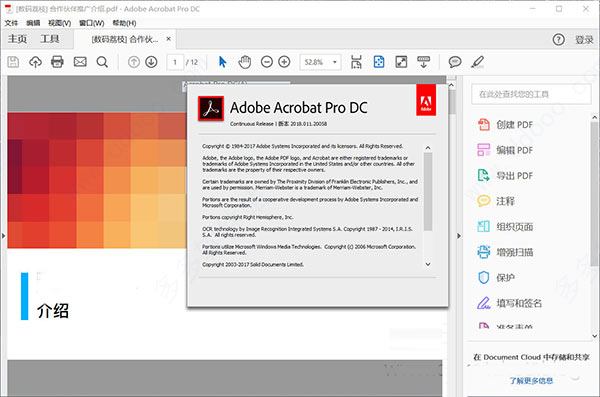Select the Hand pan tool
This screenshot has width=600, height=397.
tap(245, 62)
